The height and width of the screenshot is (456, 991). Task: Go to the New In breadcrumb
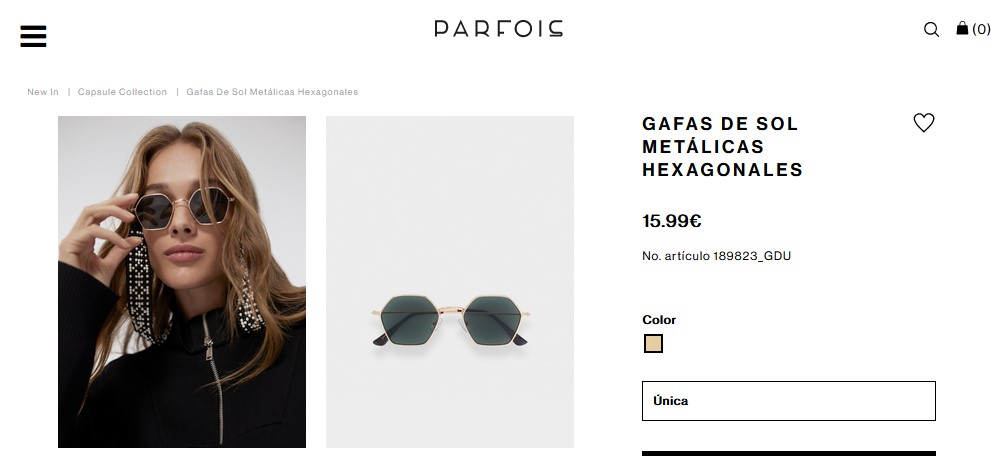(x=43, y=92)
